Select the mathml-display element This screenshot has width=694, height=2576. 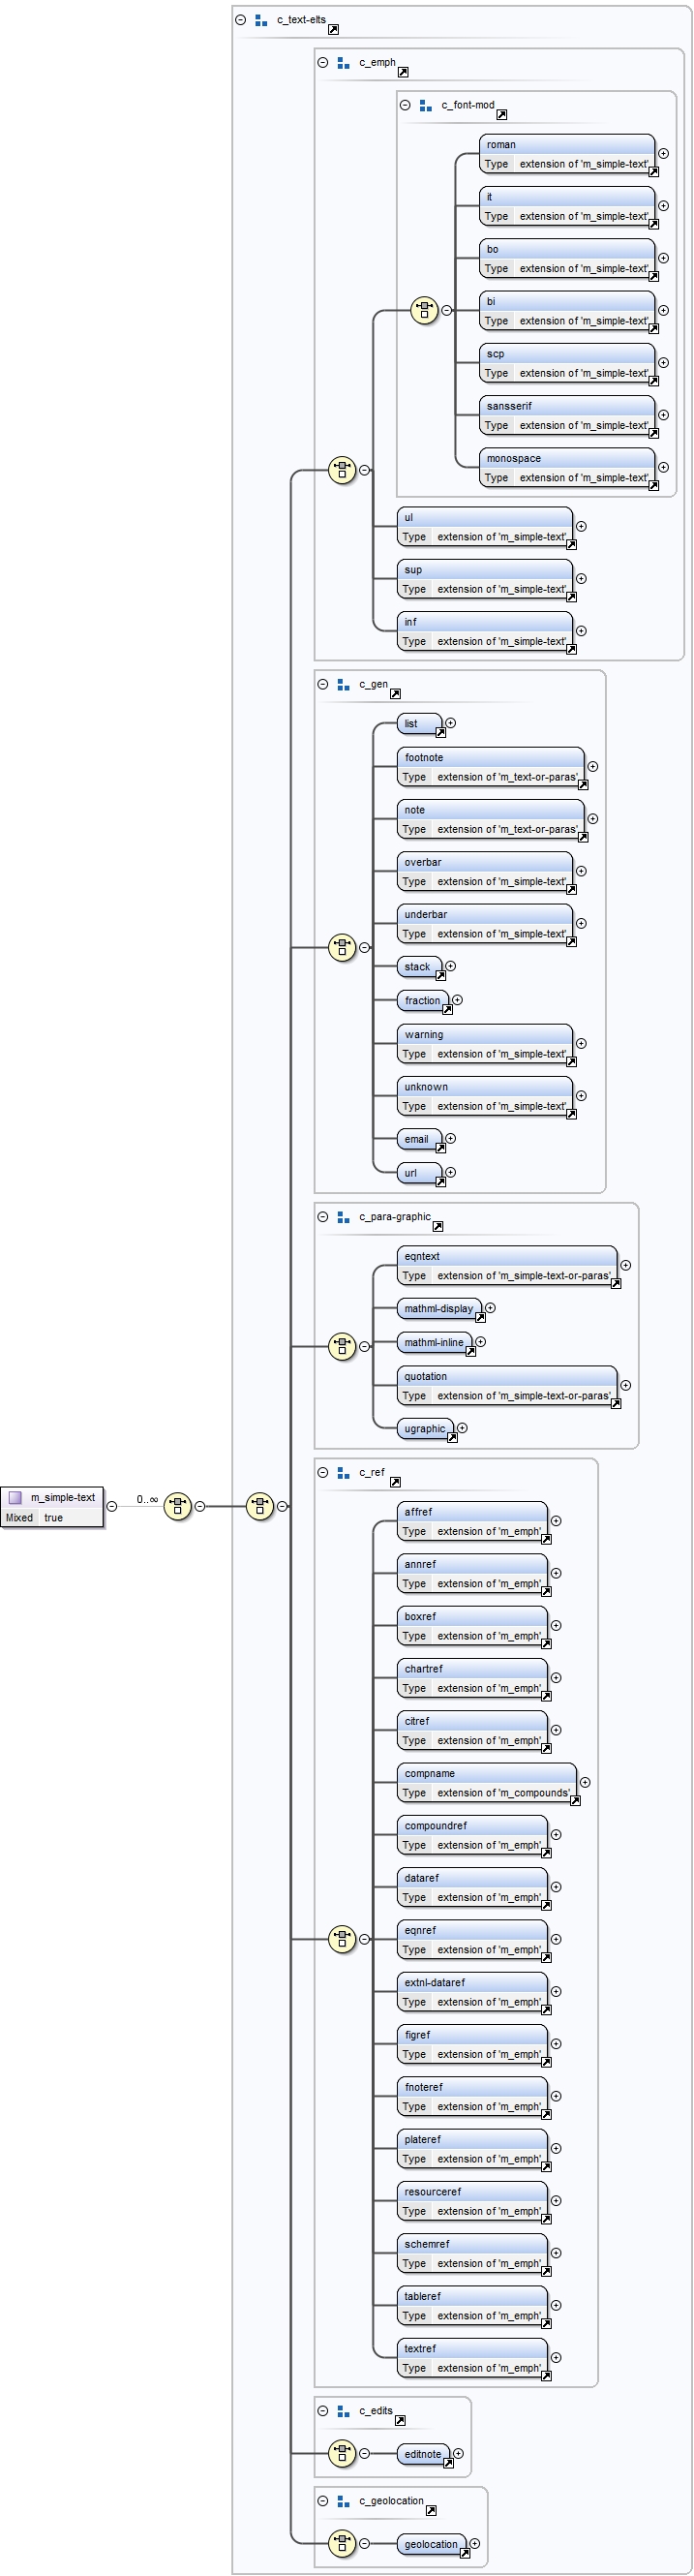pyautogui.click(x=438, y=1308)
